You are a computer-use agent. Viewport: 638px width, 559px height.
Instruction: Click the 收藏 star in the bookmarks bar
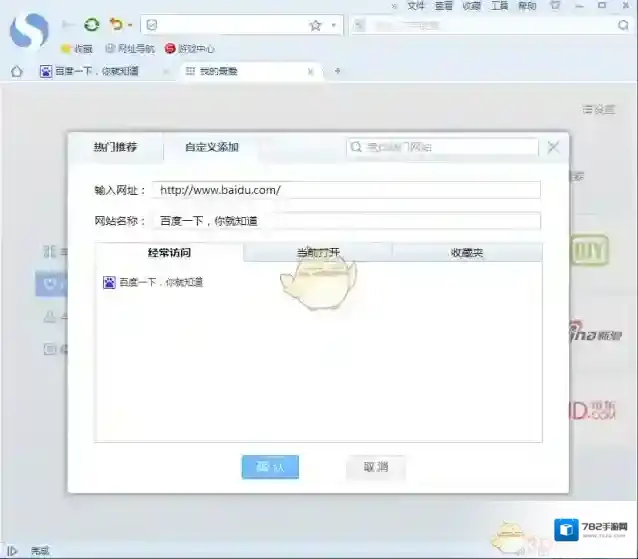click(76, 49)
